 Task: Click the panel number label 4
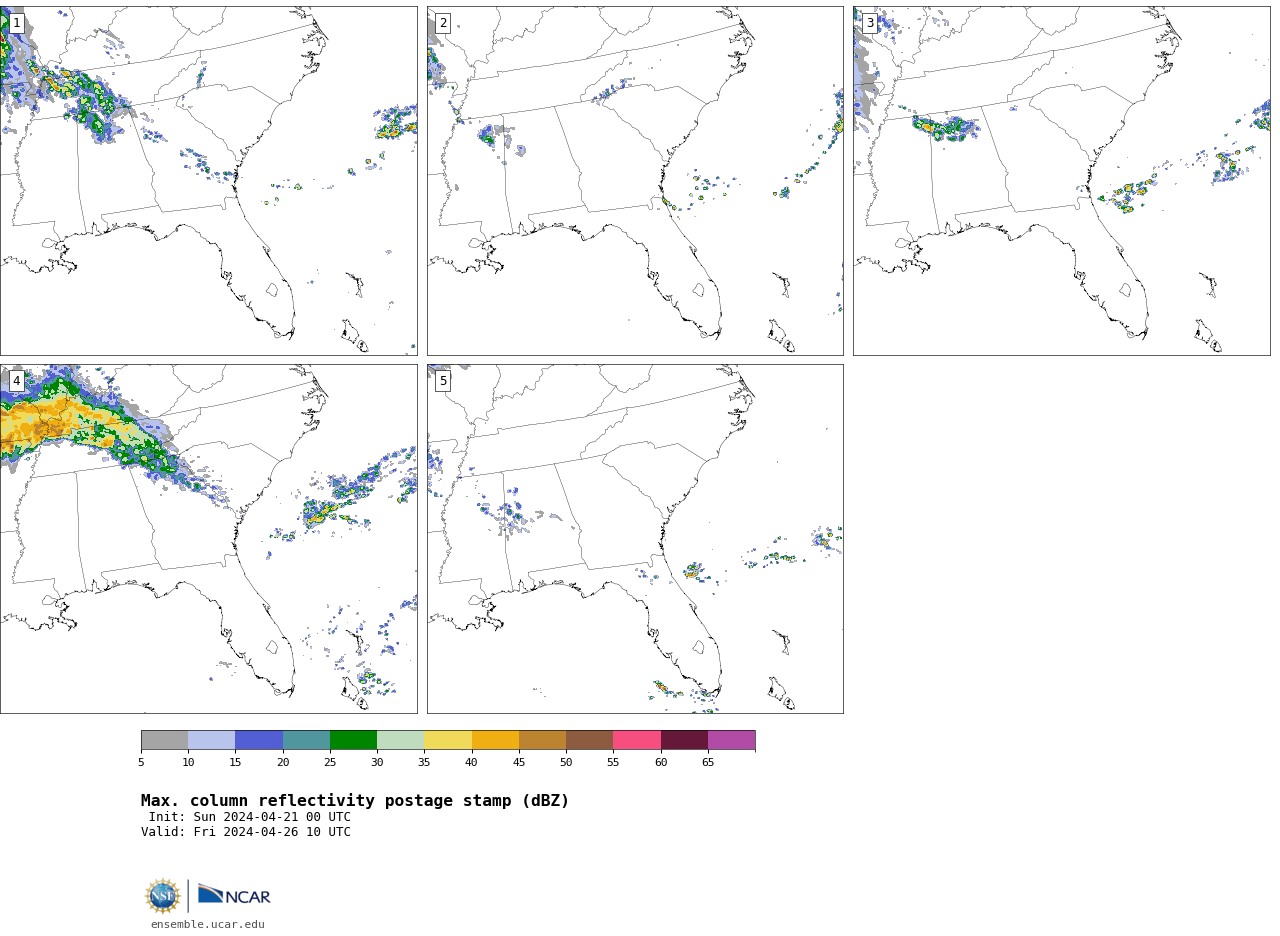click(16, 381)
